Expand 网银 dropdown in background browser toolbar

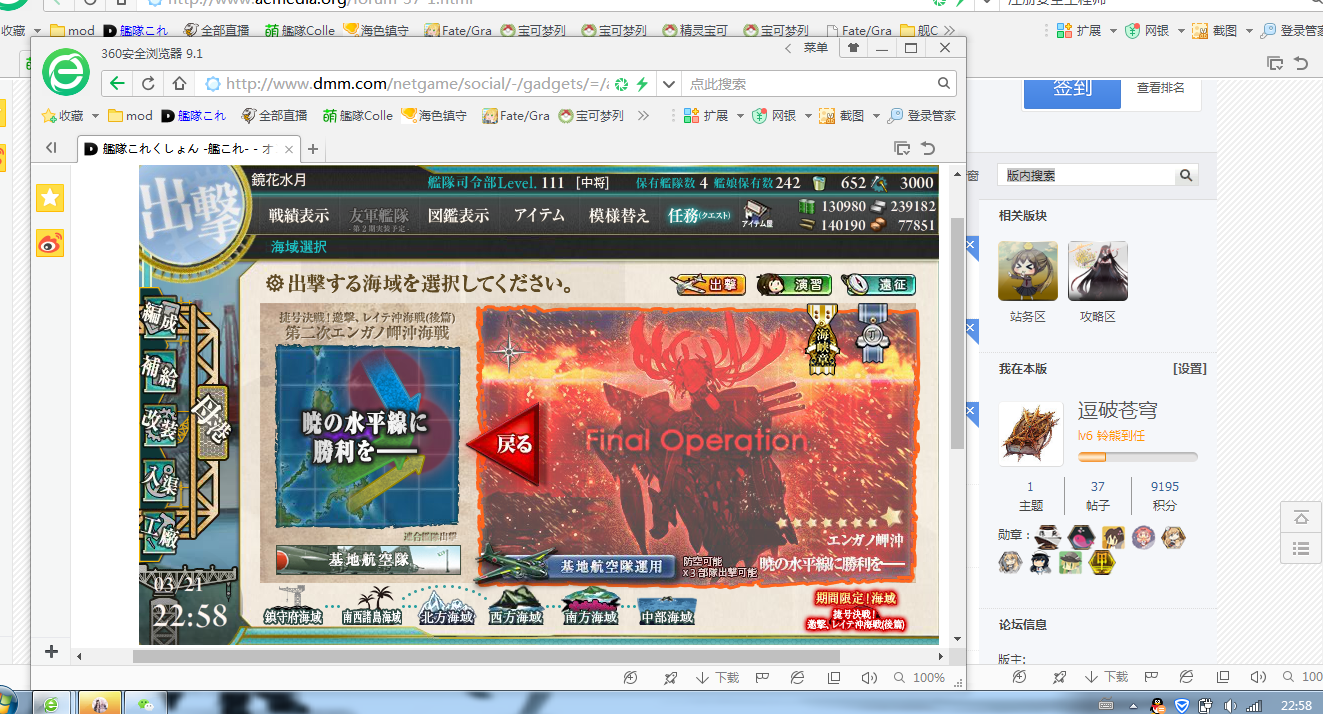click(x=1180, y=31)
